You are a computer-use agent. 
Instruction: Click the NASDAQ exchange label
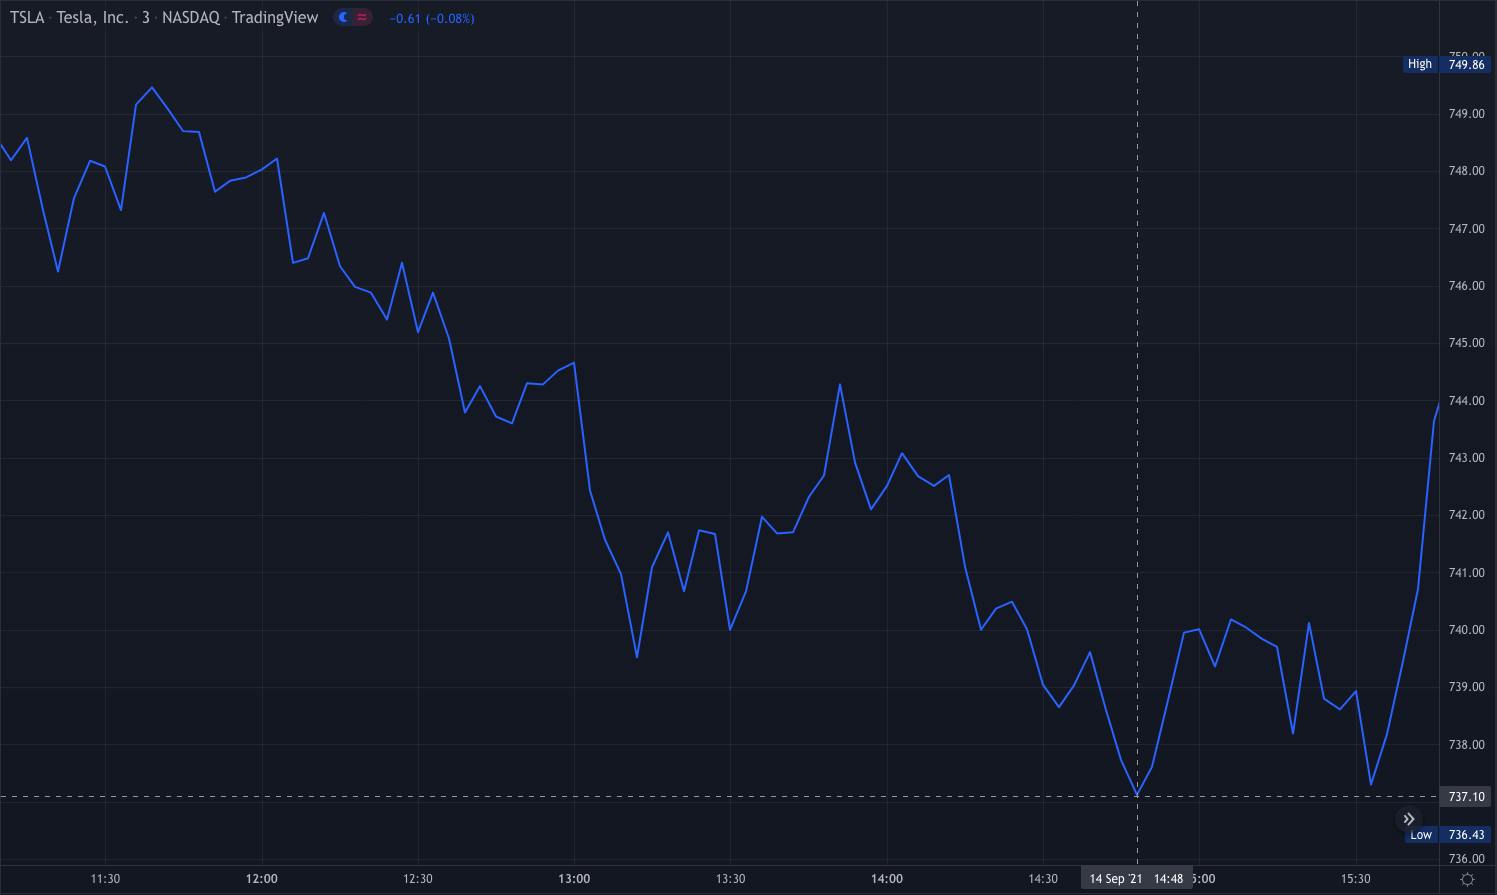pos(190,18)
